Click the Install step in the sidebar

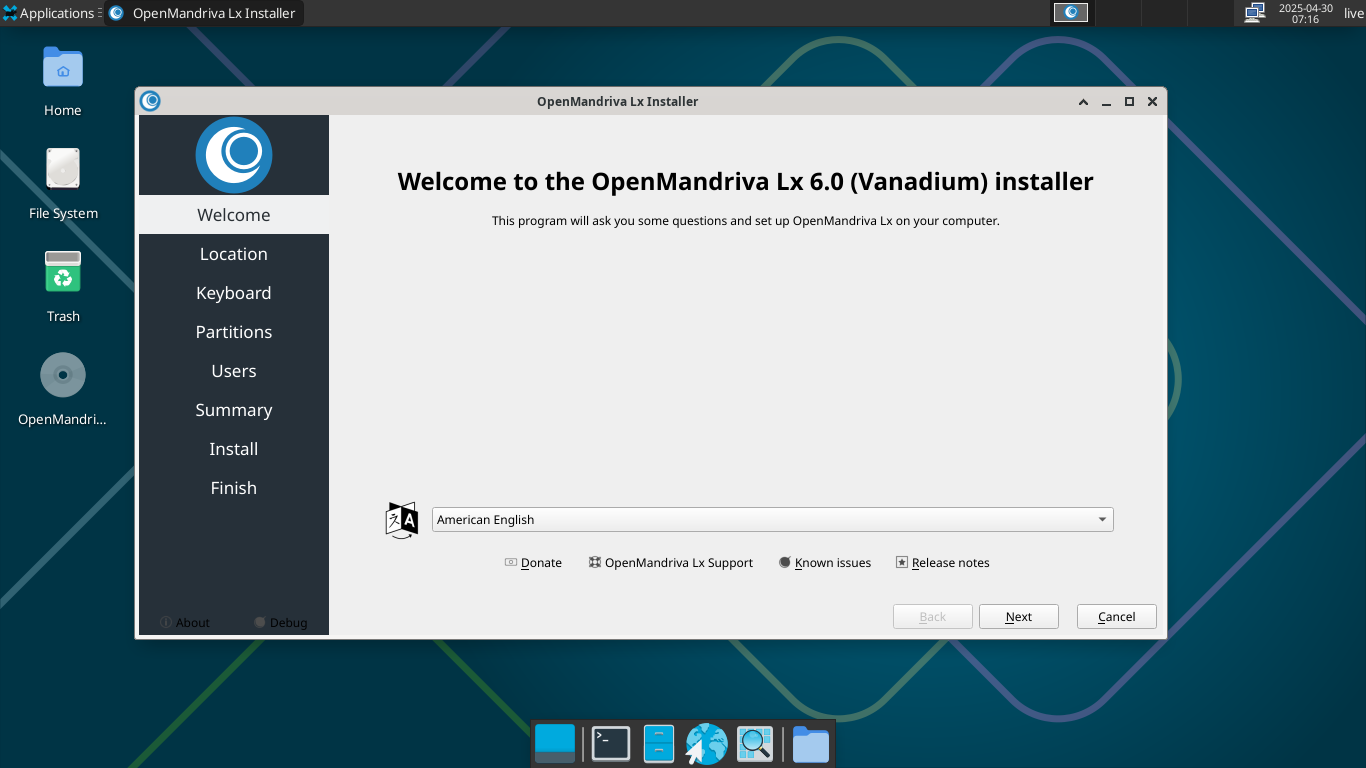coord(234,449)
